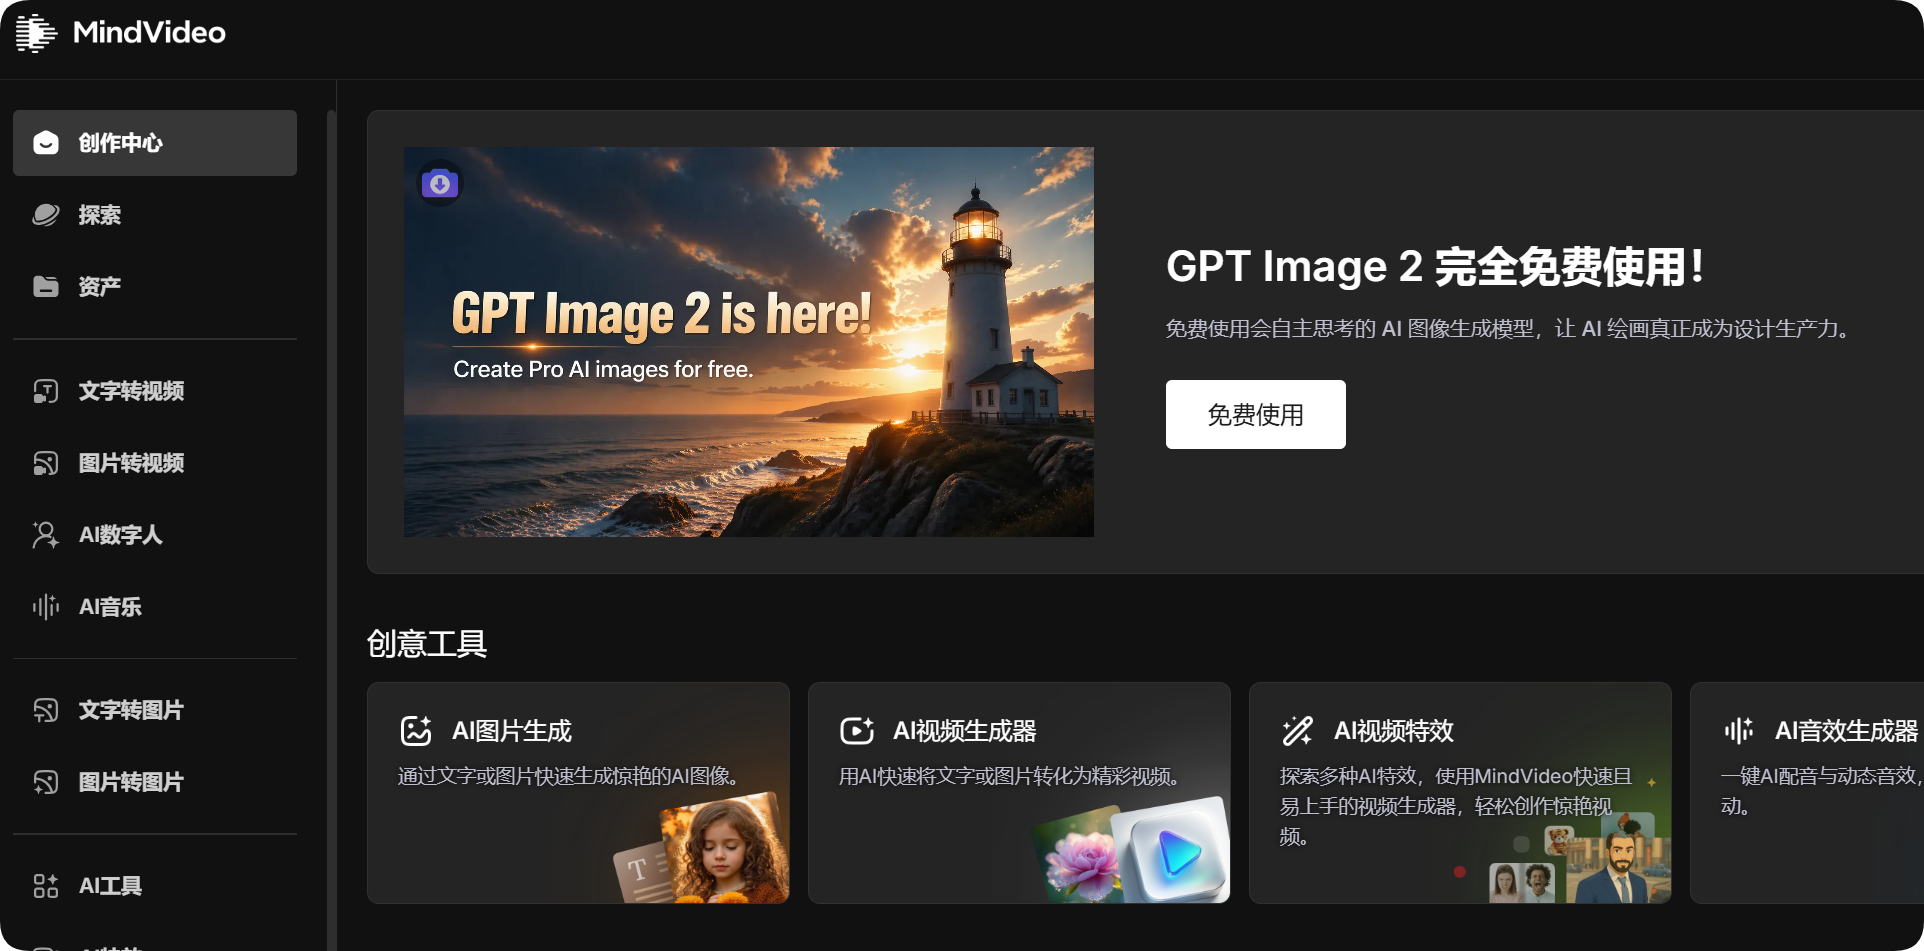Screen dimensions: 1924x951
Task: Click the AI音效生成器 waveform icon
Action: tap(1739, 731)
